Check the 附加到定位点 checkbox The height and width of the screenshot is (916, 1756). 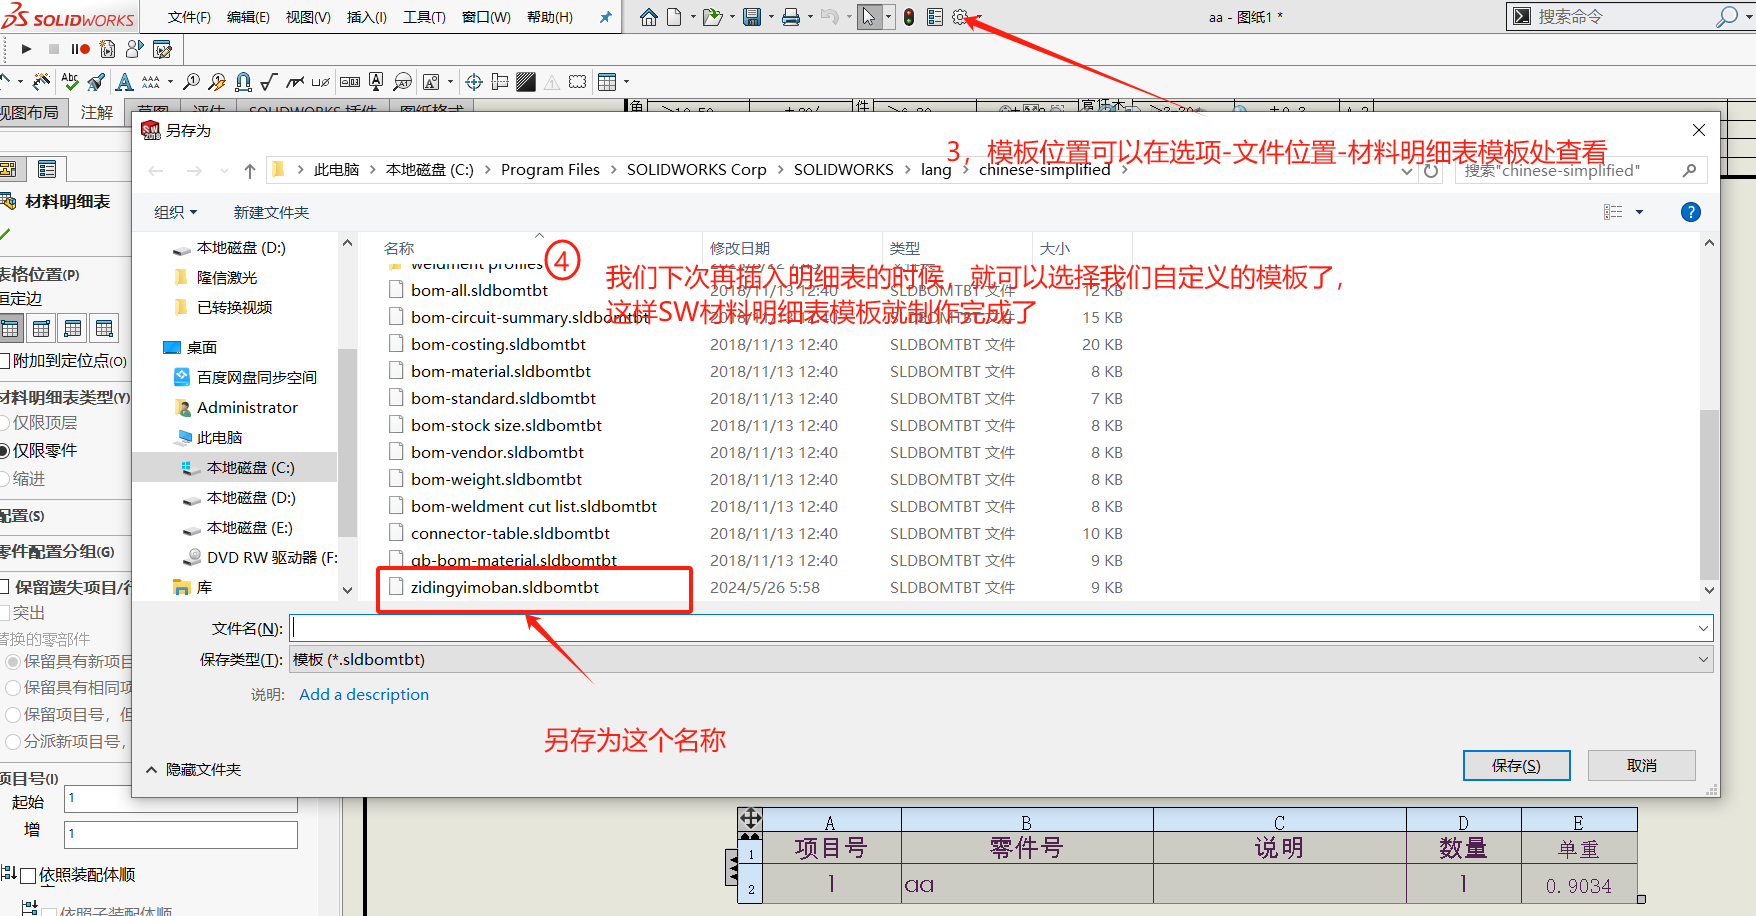pyautogui.click(x=5, y=361)
